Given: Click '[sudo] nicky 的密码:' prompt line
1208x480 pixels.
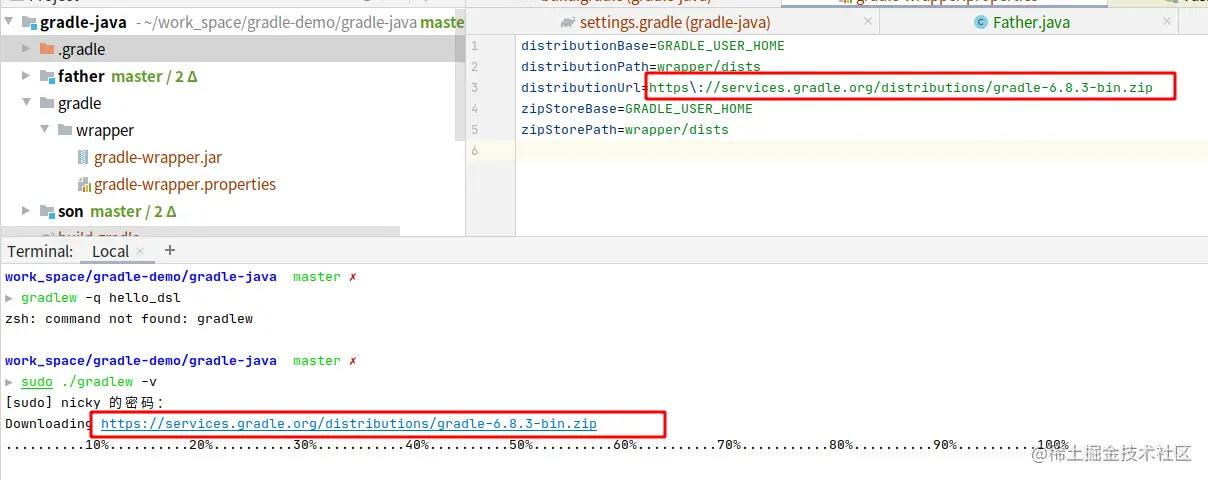Looking at the screenshot, I should (x=84, y=402).
